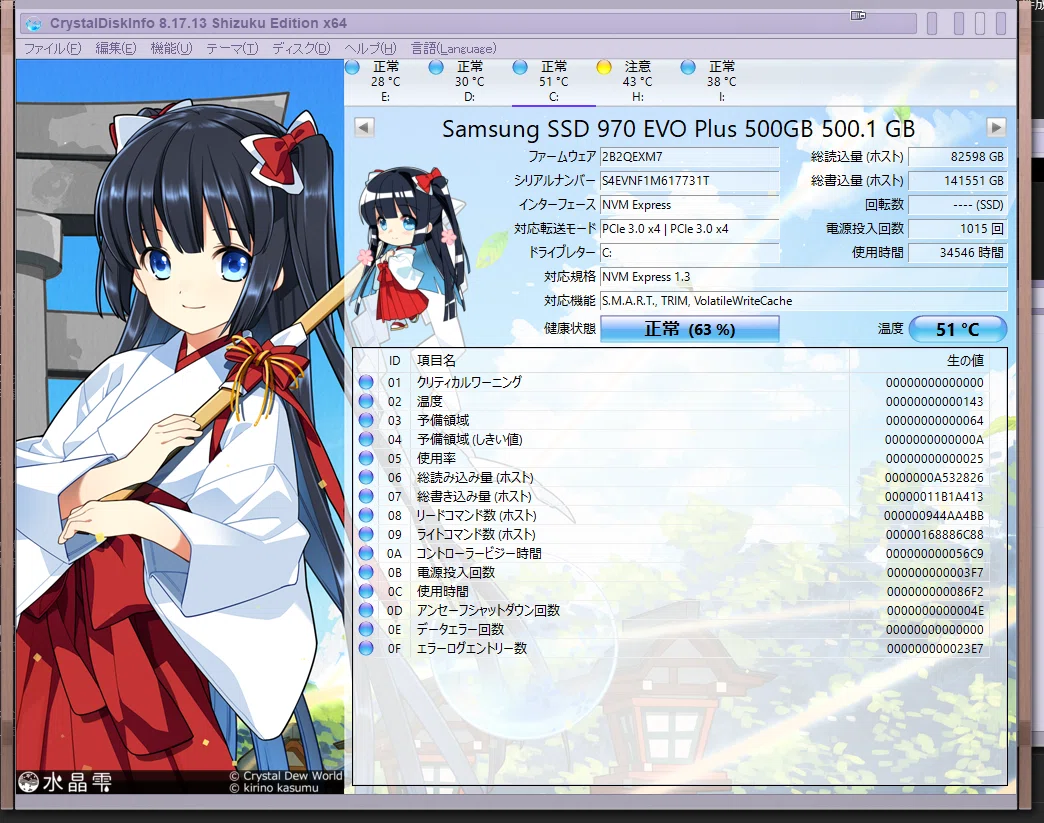Open the 言語(Language) menu

pyautogui.click(x=453, y=49)
